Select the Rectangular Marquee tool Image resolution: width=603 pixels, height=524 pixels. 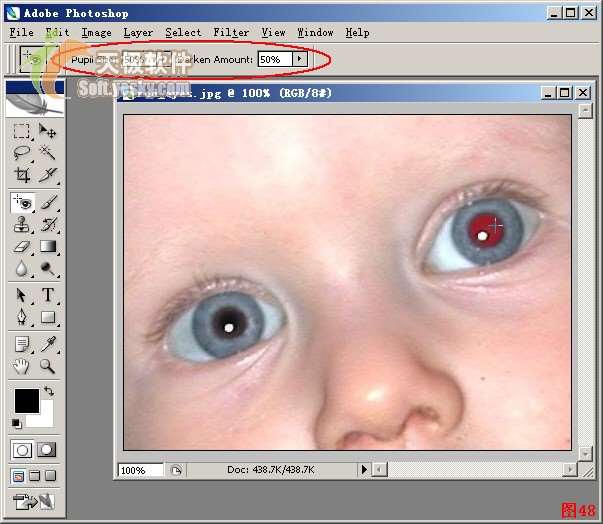[x=22, y=131]
